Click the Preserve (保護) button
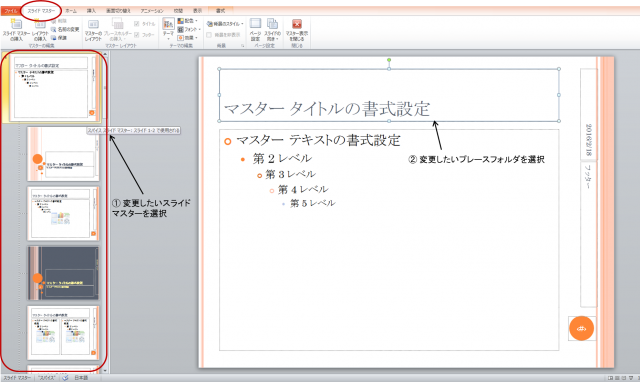This screenshot has height=382, width=640. tap(59, 38)
